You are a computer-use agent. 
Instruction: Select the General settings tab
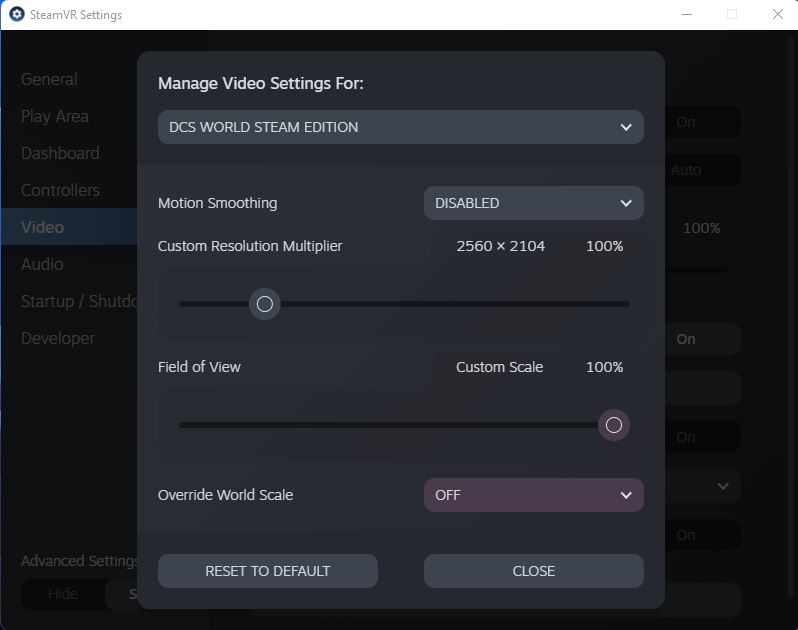coord(49,79)
